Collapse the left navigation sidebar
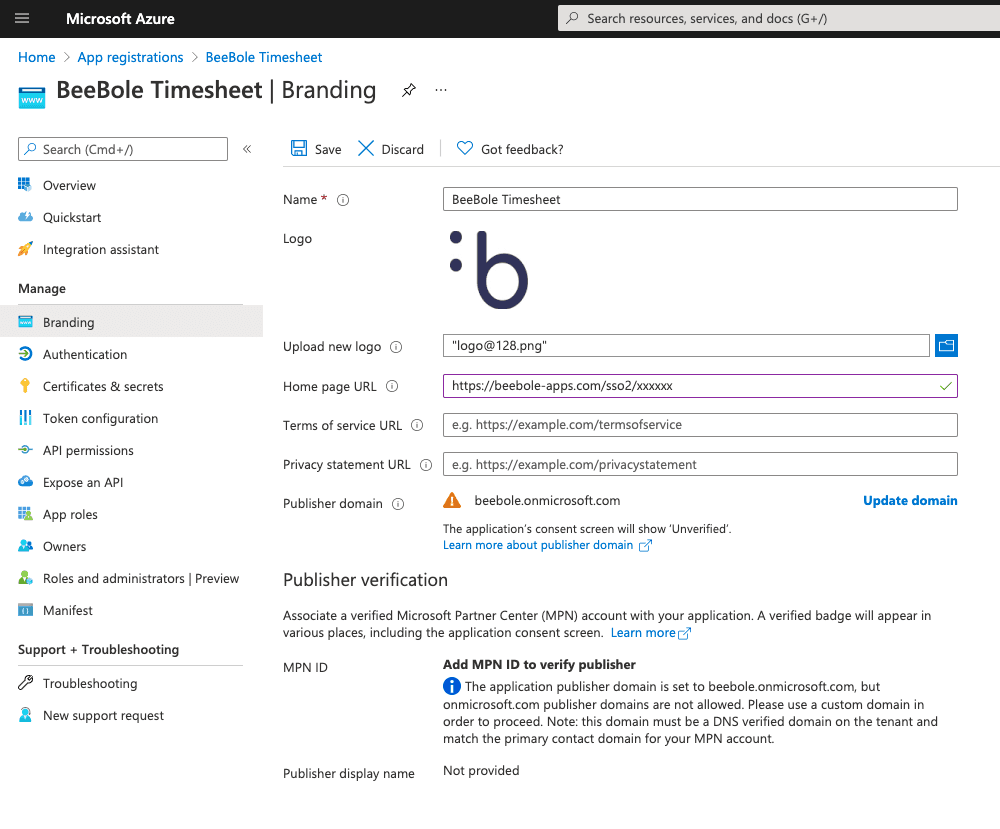 (247, 148)
